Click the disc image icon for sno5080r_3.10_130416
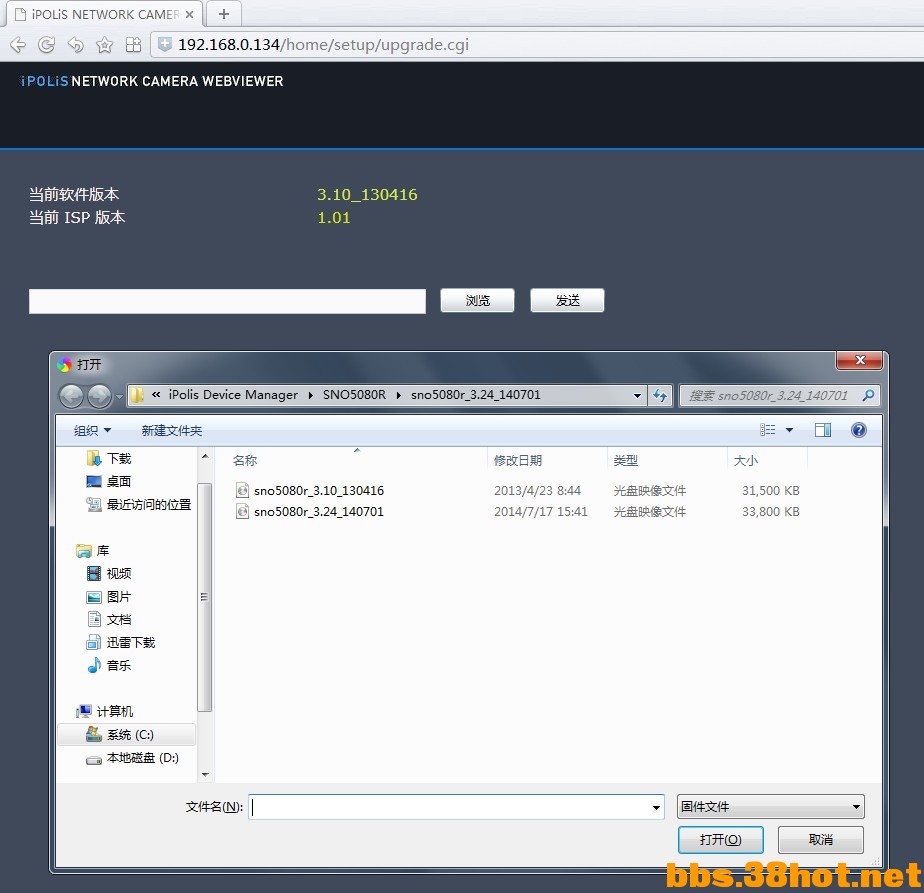This screenshot has width=924, height=893. pyautogui.click(x=242, y=490)
